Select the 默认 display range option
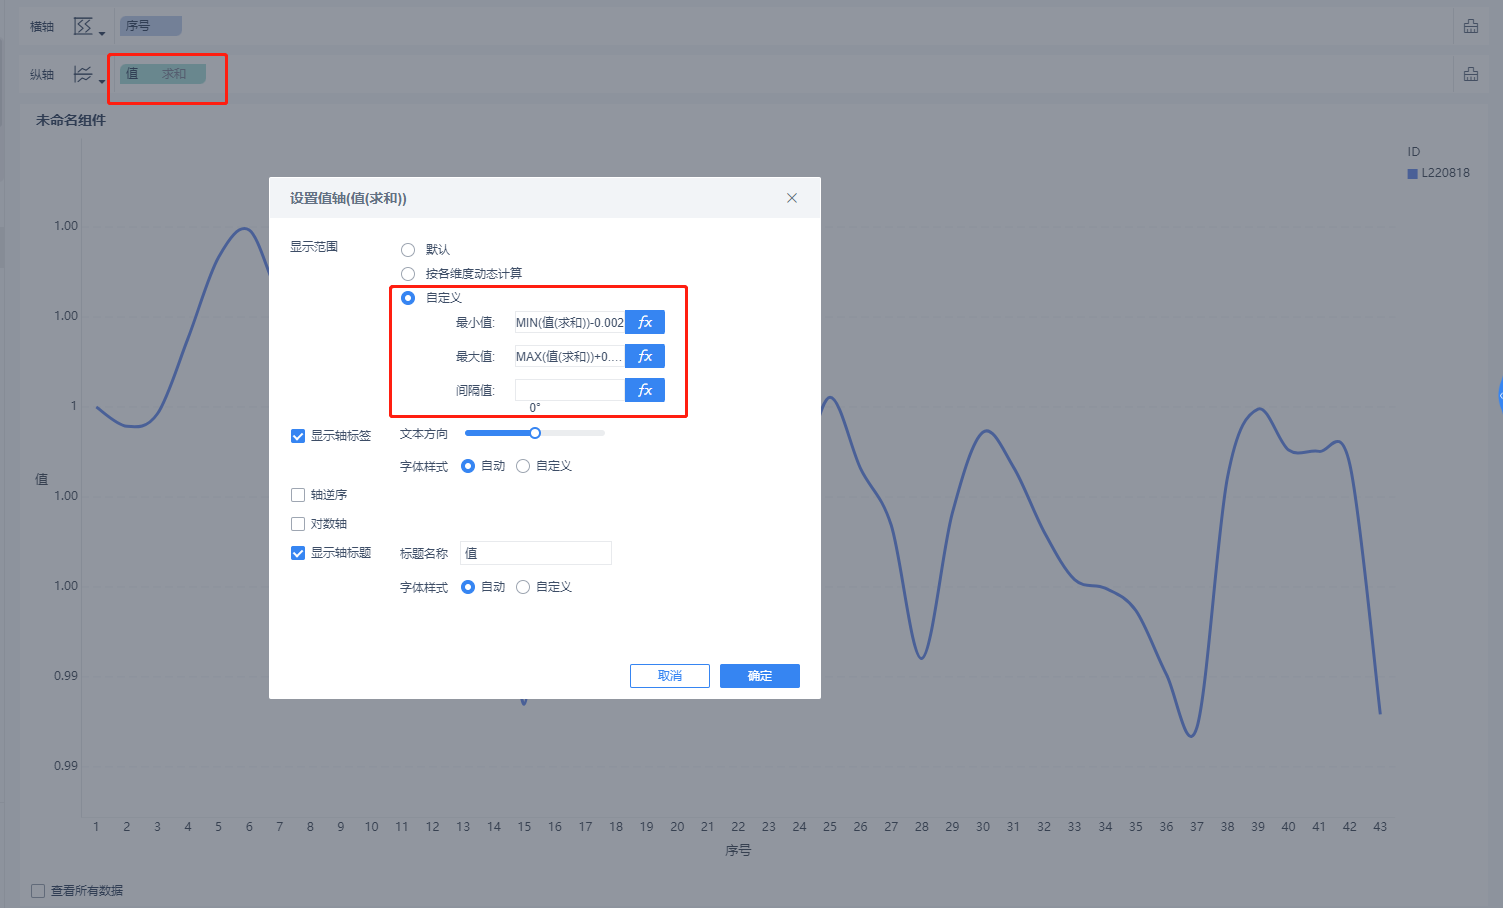This screenshot has width=1503, height=908. click(408, 250)
